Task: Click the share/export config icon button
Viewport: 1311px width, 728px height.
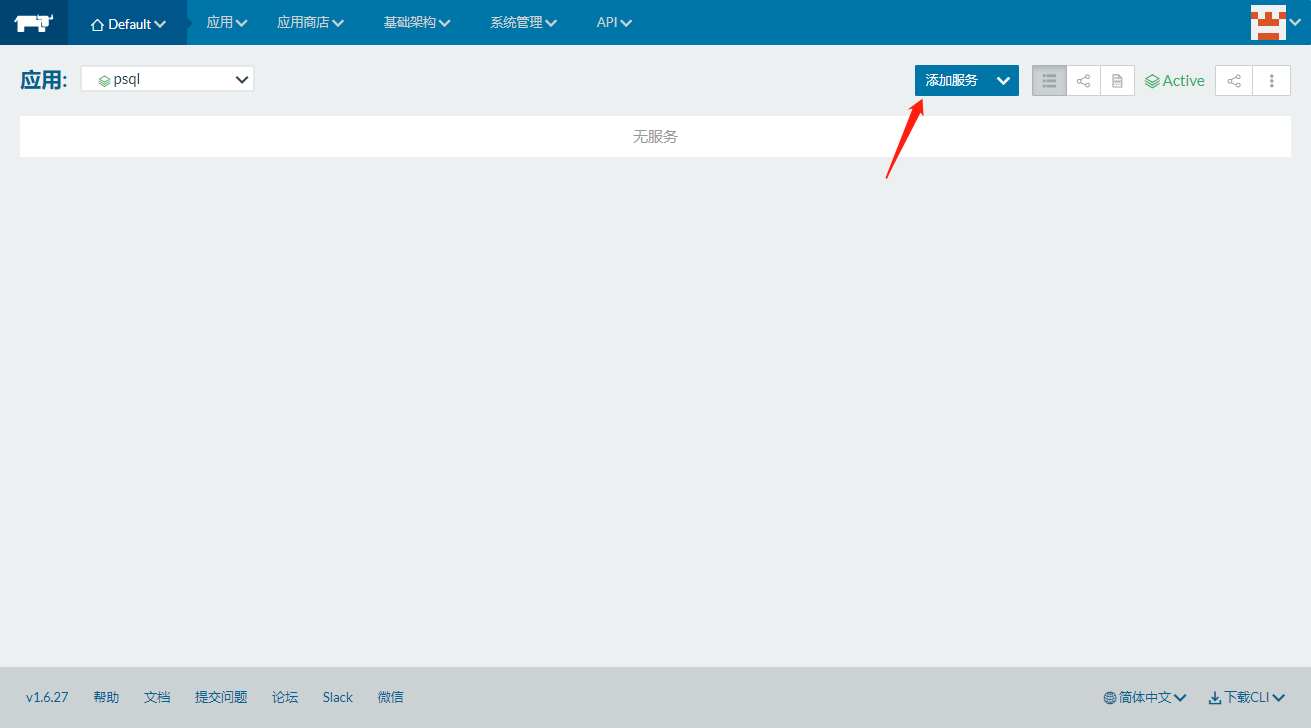Action: [1234, 81]
